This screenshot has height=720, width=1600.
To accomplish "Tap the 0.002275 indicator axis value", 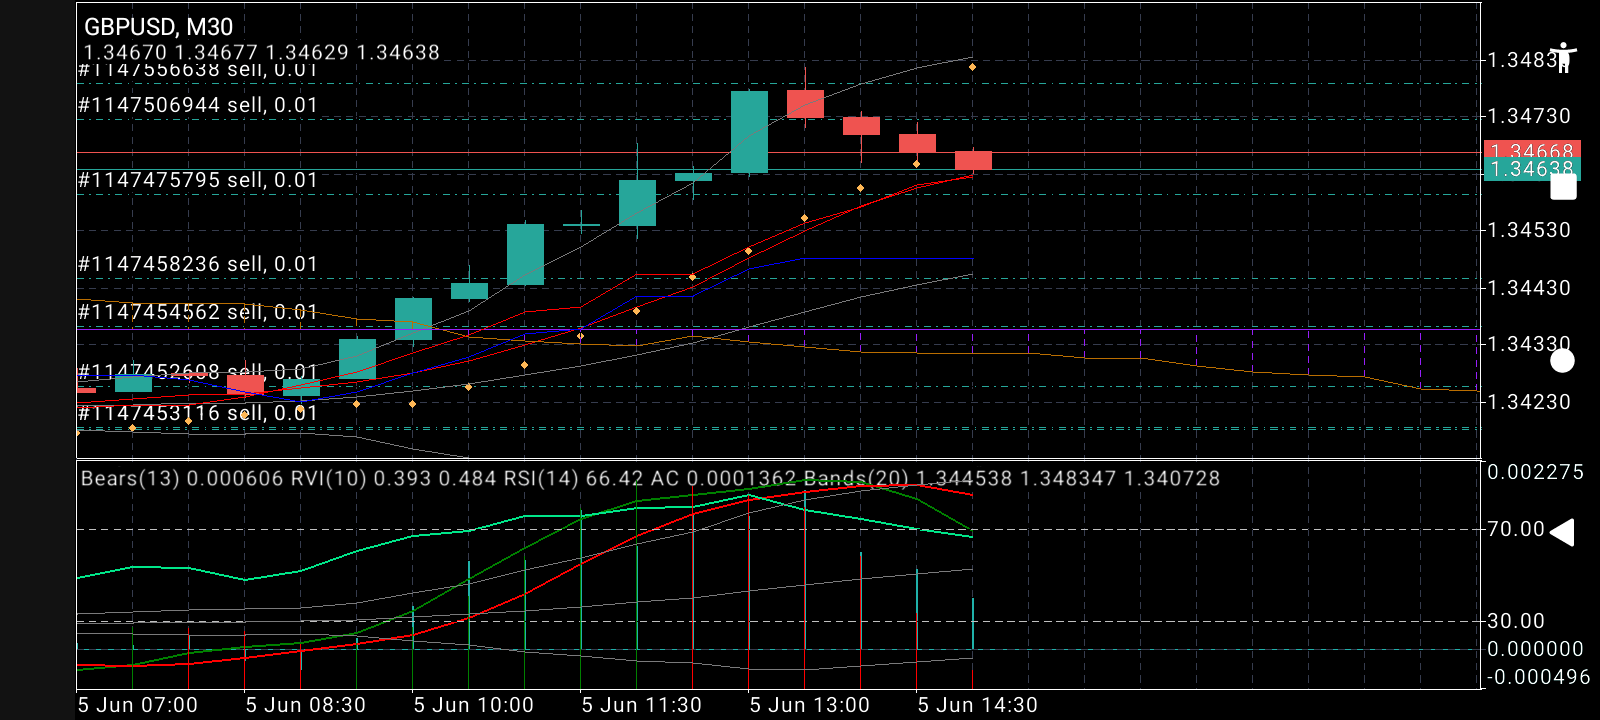I will (x=1536, y=472).
